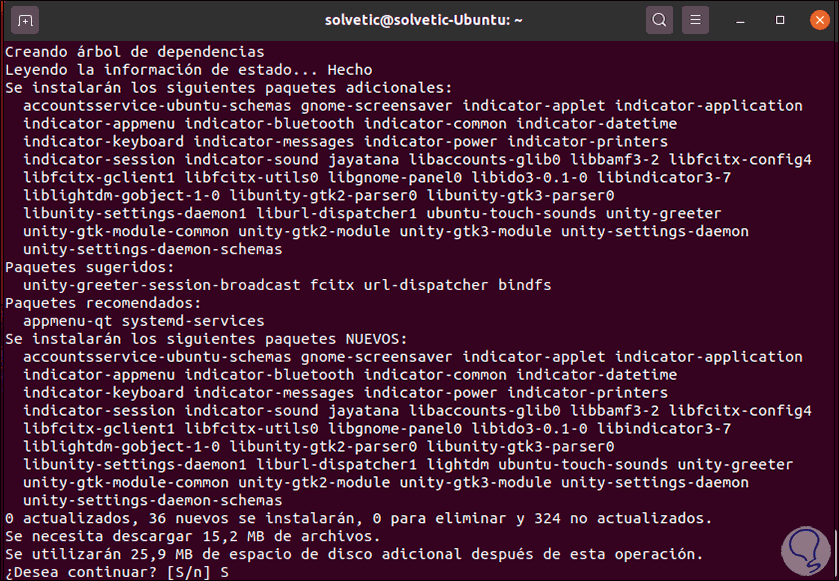Click the word 'lightdm' in package list
Viewport: 839px width, 581px height.
click(457, 464)
